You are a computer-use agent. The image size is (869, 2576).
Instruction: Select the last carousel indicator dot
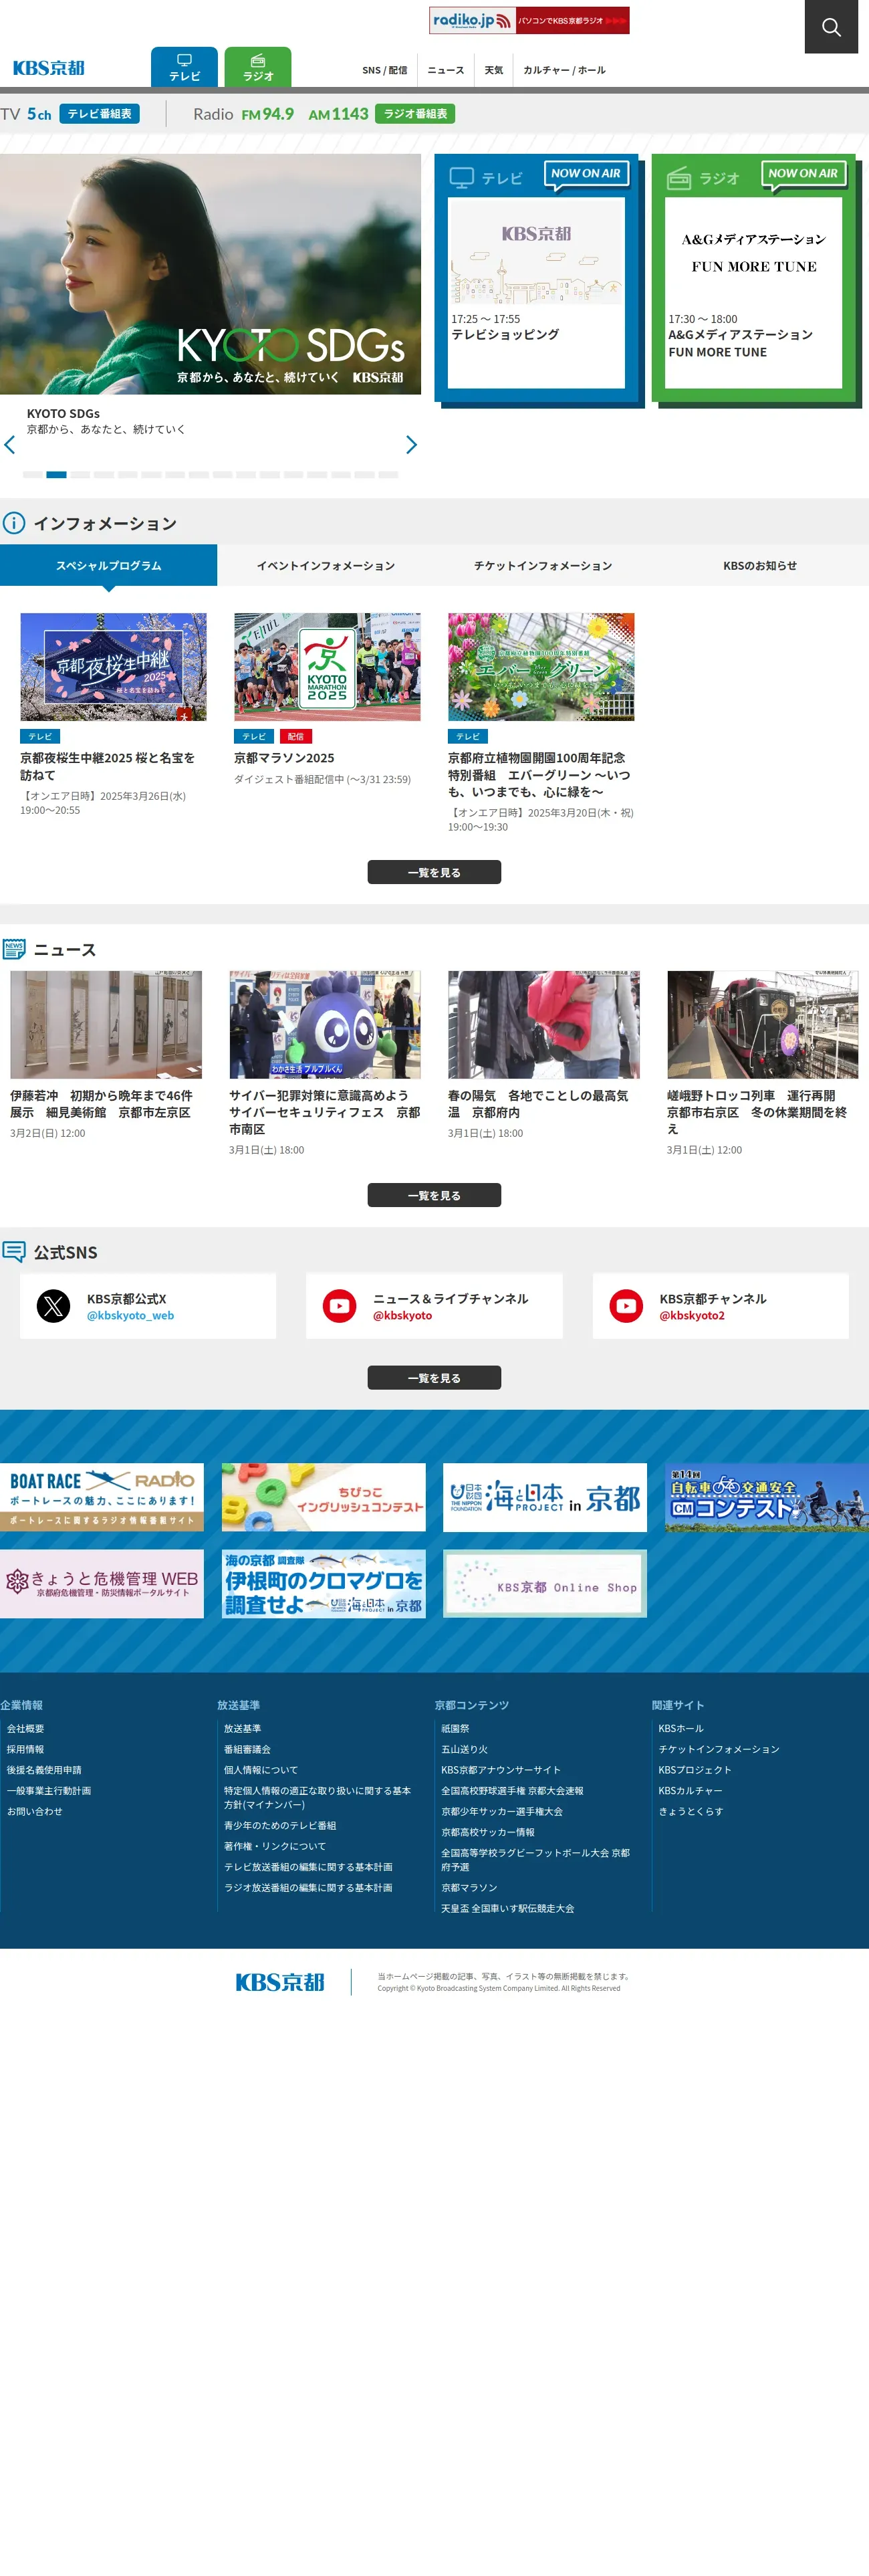(x=389, y=475)
